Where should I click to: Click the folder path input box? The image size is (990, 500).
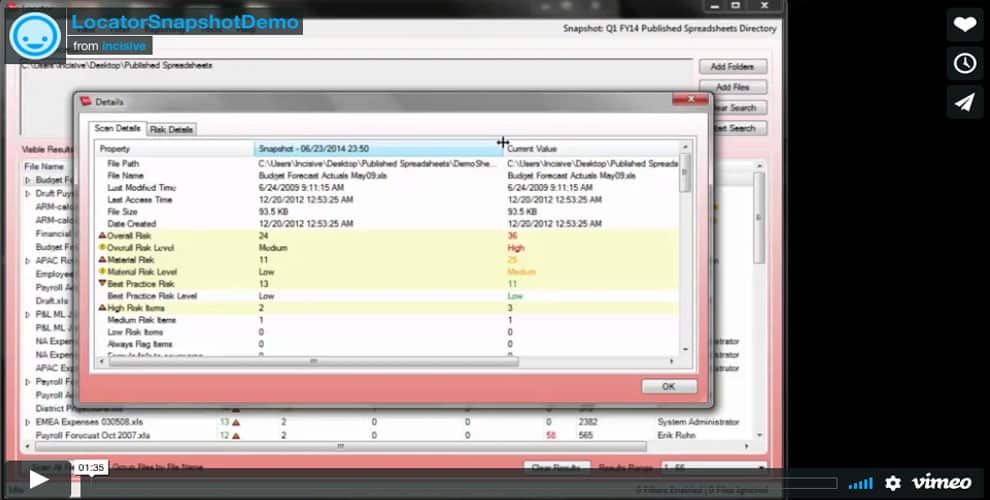[357, 95]
